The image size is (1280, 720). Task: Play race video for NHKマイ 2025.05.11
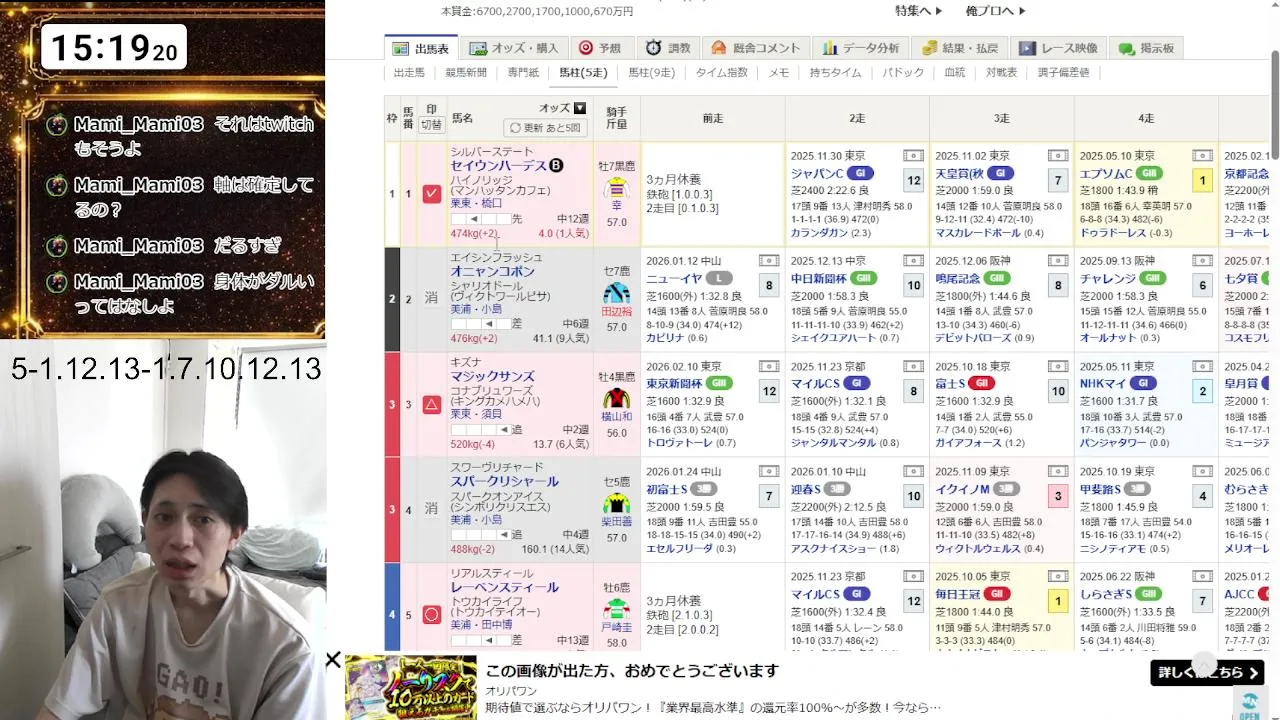(1203, 367)
